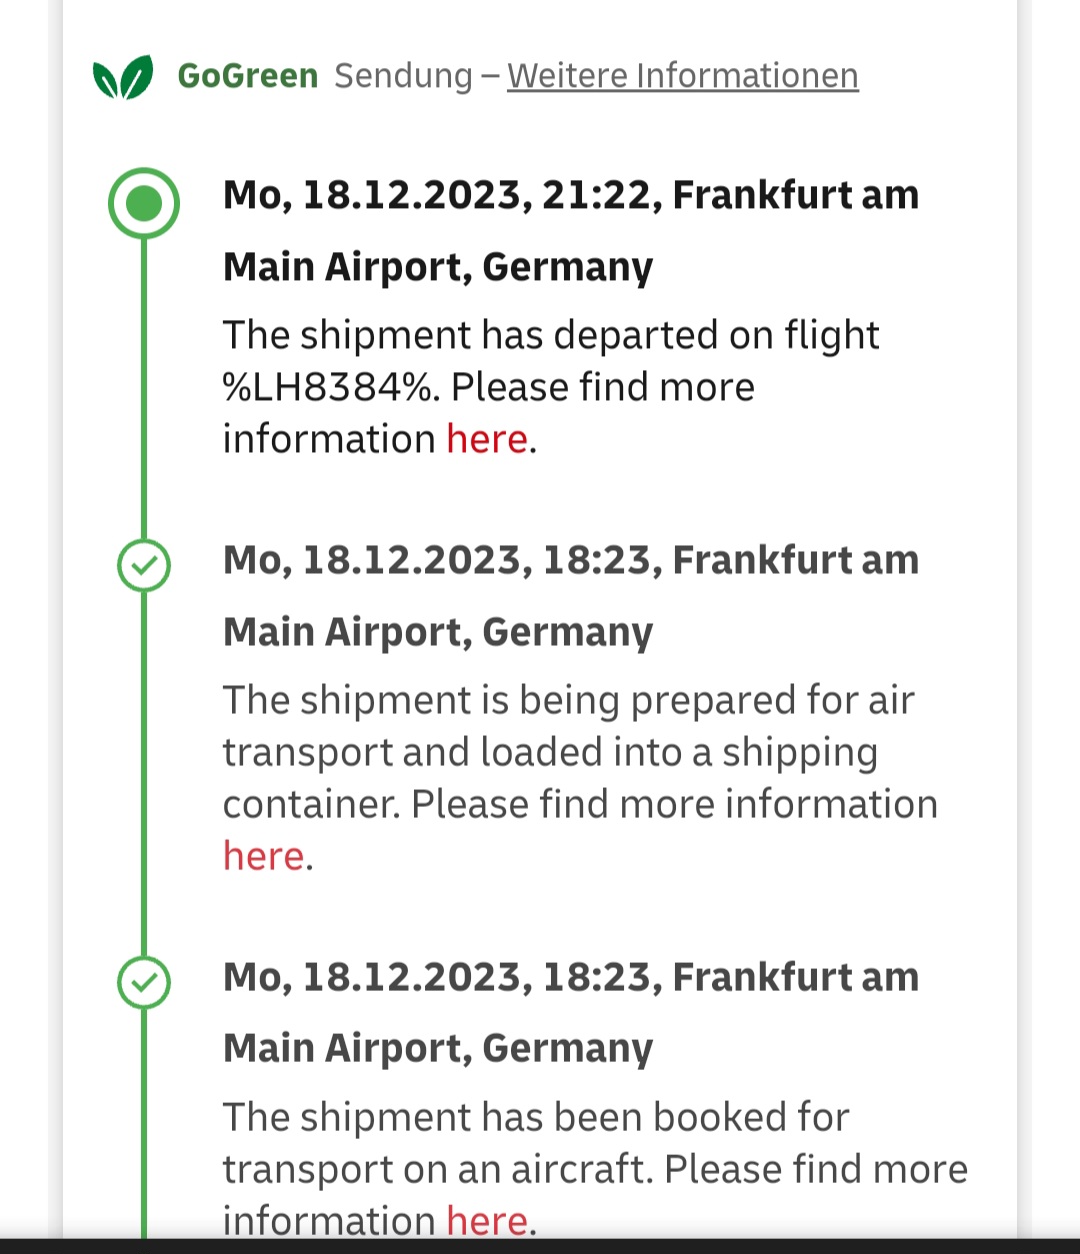Select the 21:22 Frankfurt event heading
The width and height of the screenshot is (1080, 1254).
570,195
